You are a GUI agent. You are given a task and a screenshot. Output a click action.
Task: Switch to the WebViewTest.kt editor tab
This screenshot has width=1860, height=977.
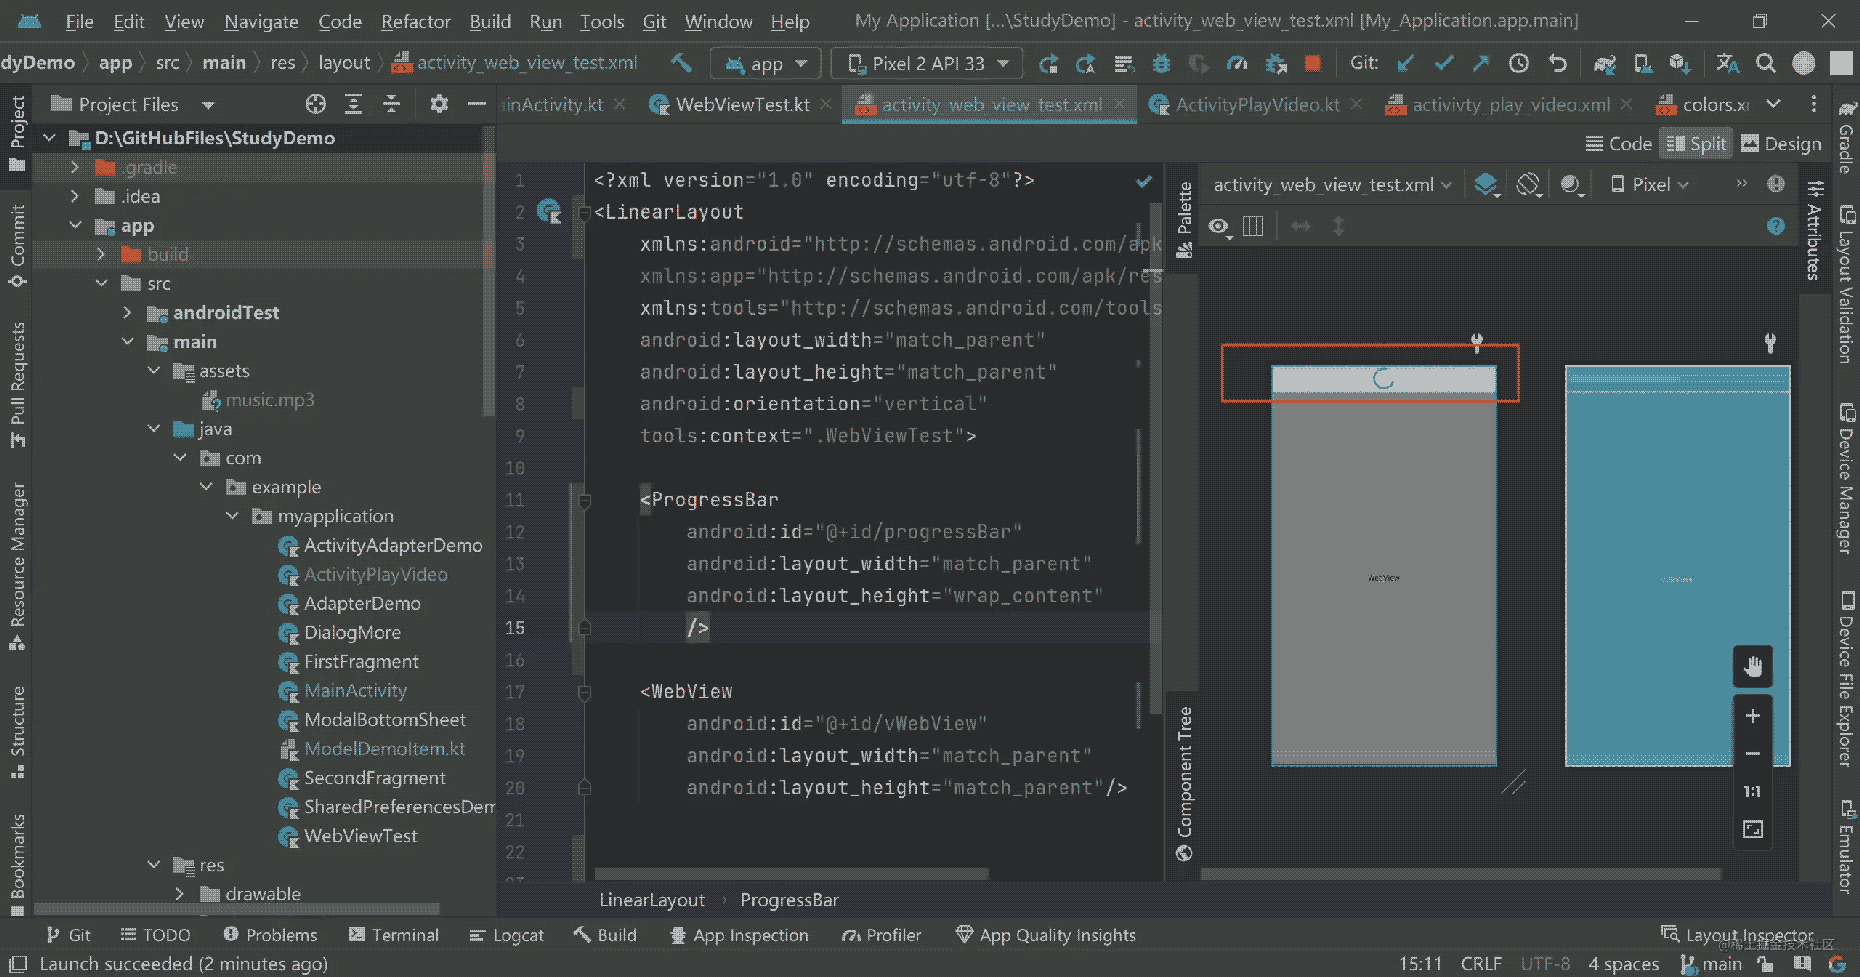click(741, 105)
